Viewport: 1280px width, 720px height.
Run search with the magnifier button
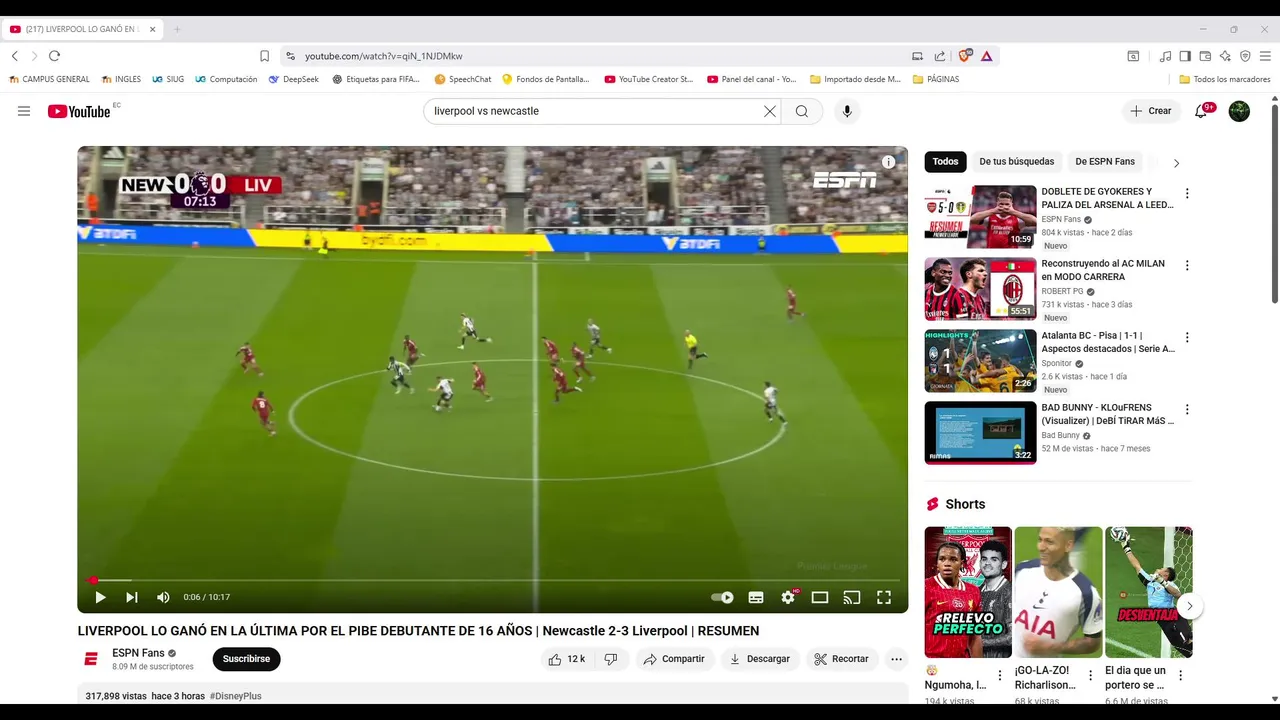(802, 111)
